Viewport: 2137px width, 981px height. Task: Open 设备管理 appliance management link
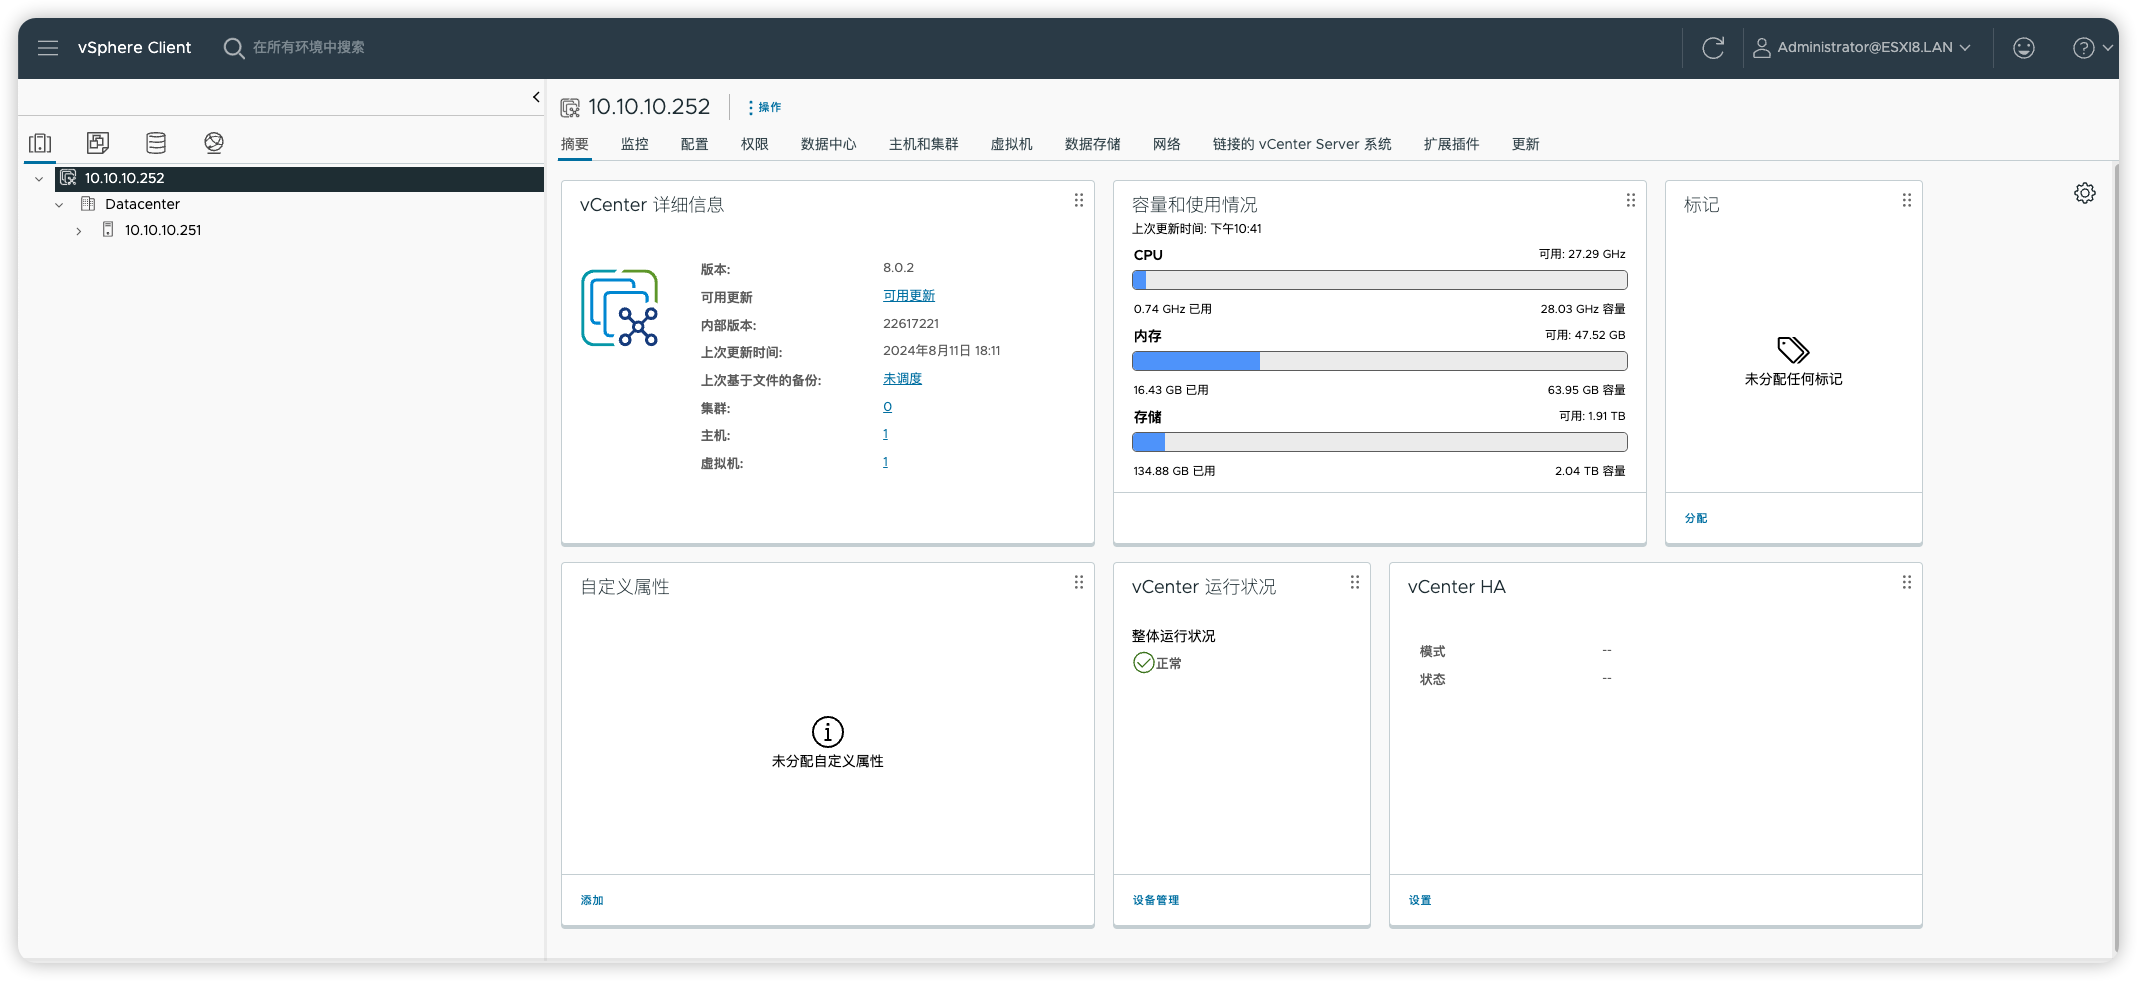pos(1156,900)
